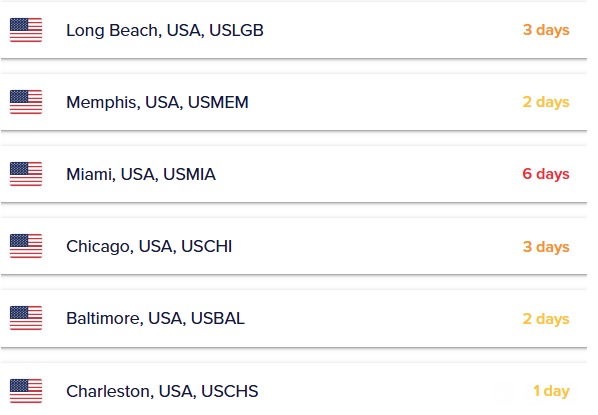
Task: Click the red 6 days label for Miami
Action: (546, 174)
